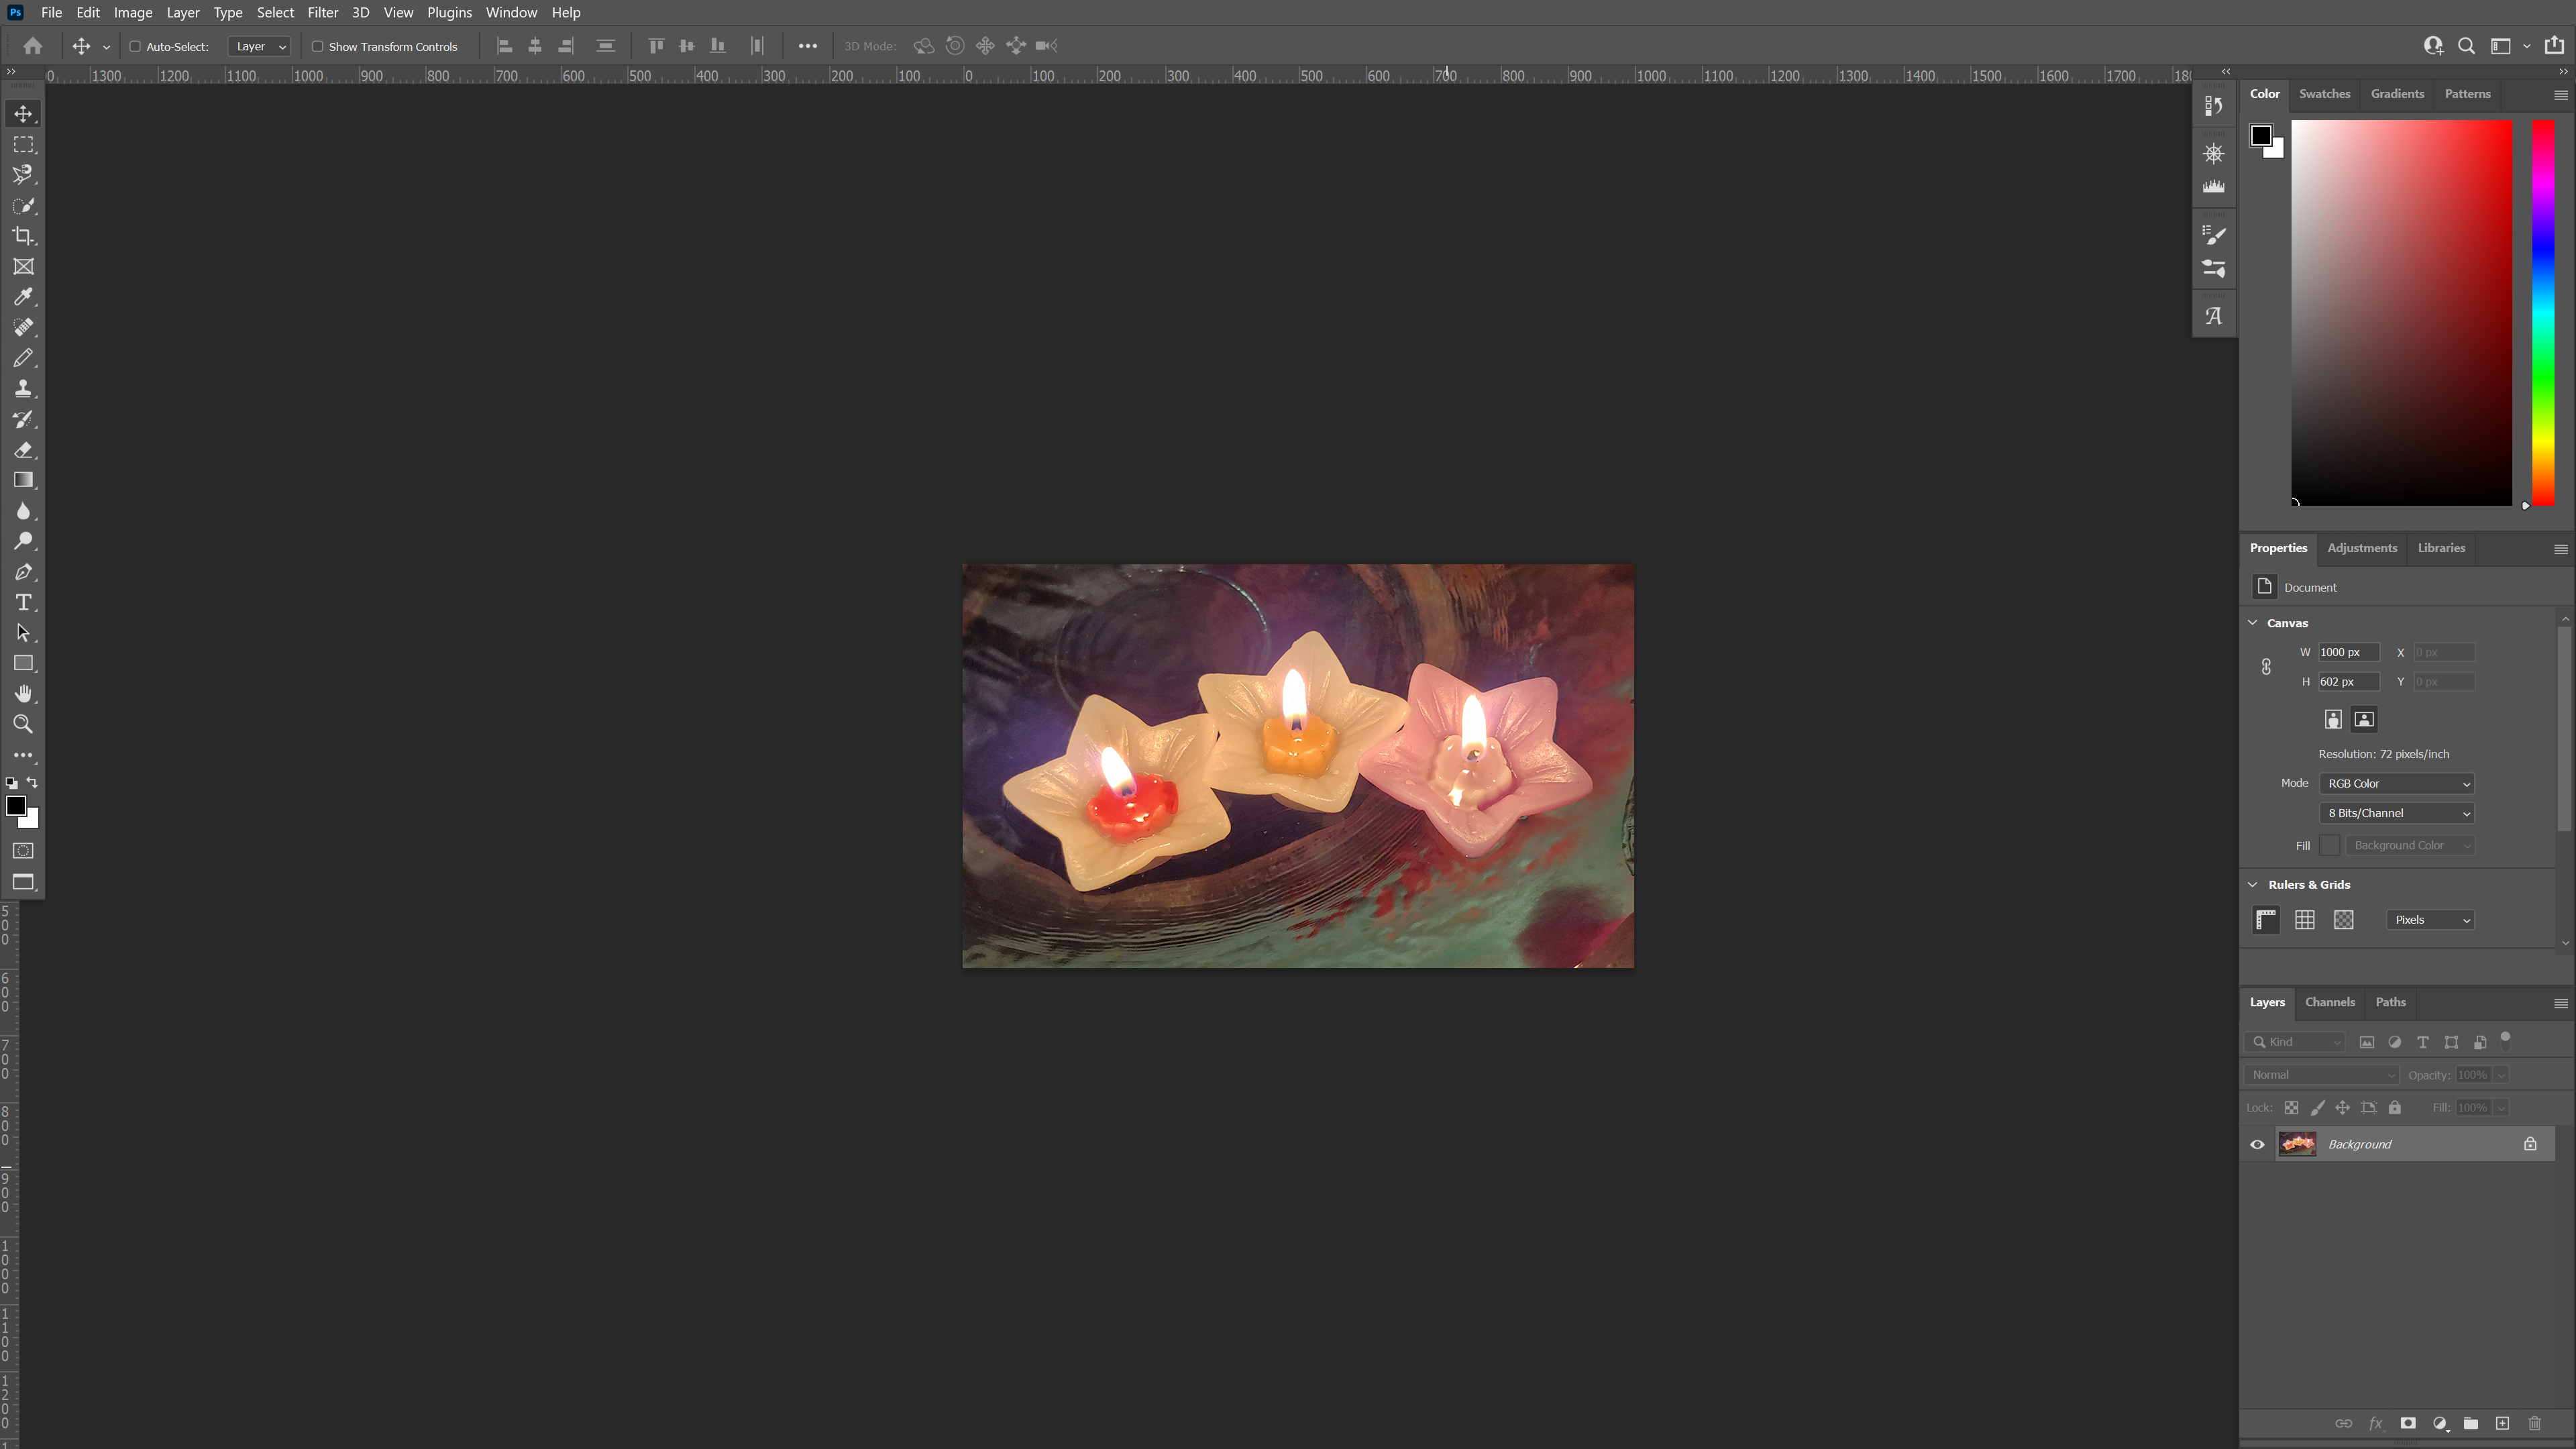Switch to the Swatches tab
Screen dimensions: 2576x1449
point(2324,93)
